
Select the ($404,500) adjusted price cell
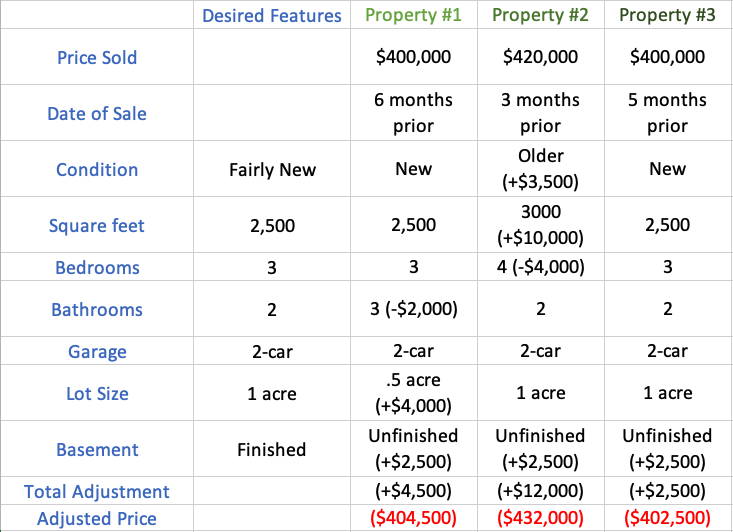[414, 518]
